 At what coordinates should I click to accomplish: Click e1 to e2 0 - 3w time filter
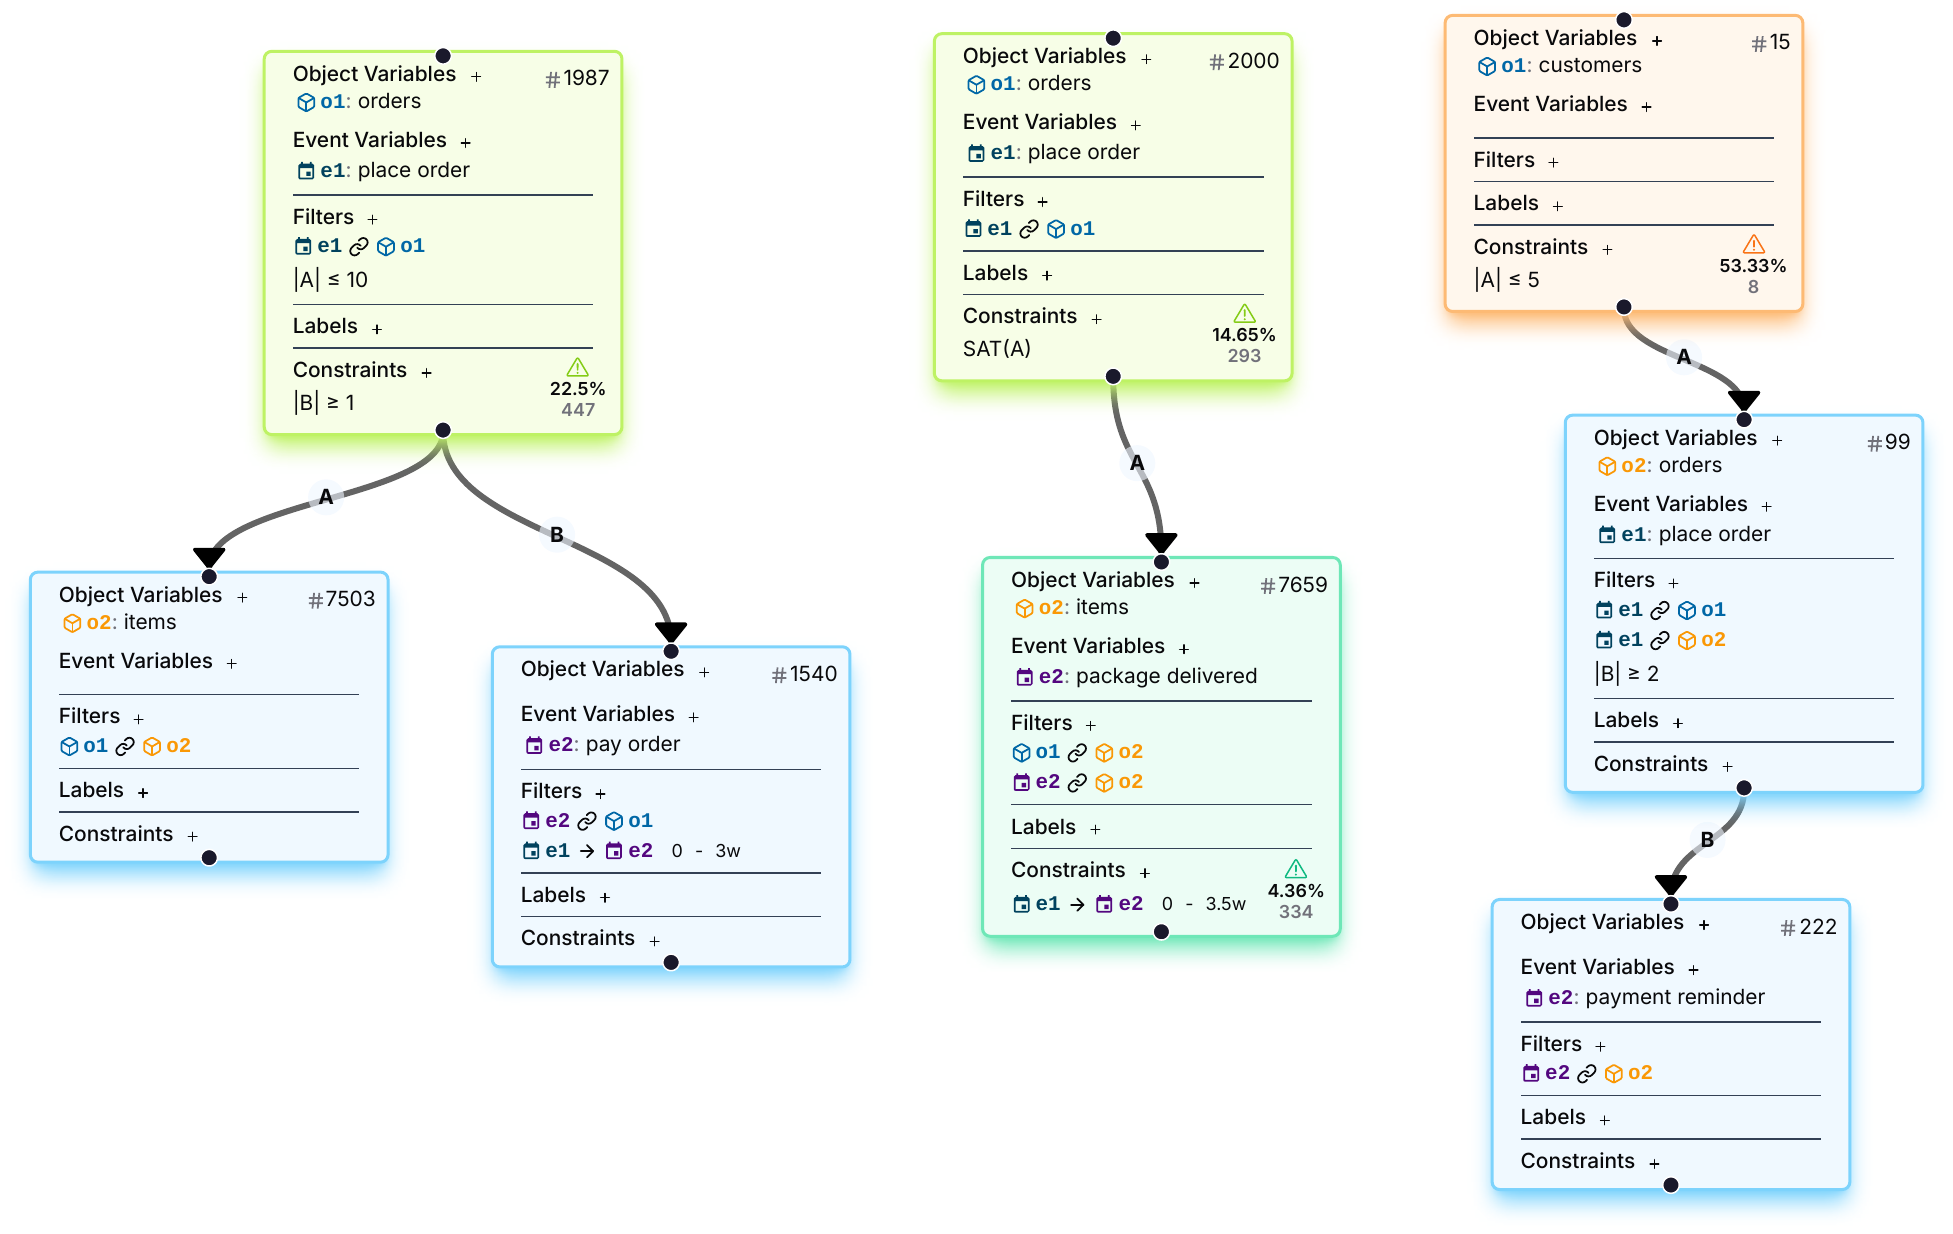(x=630, y=851)
